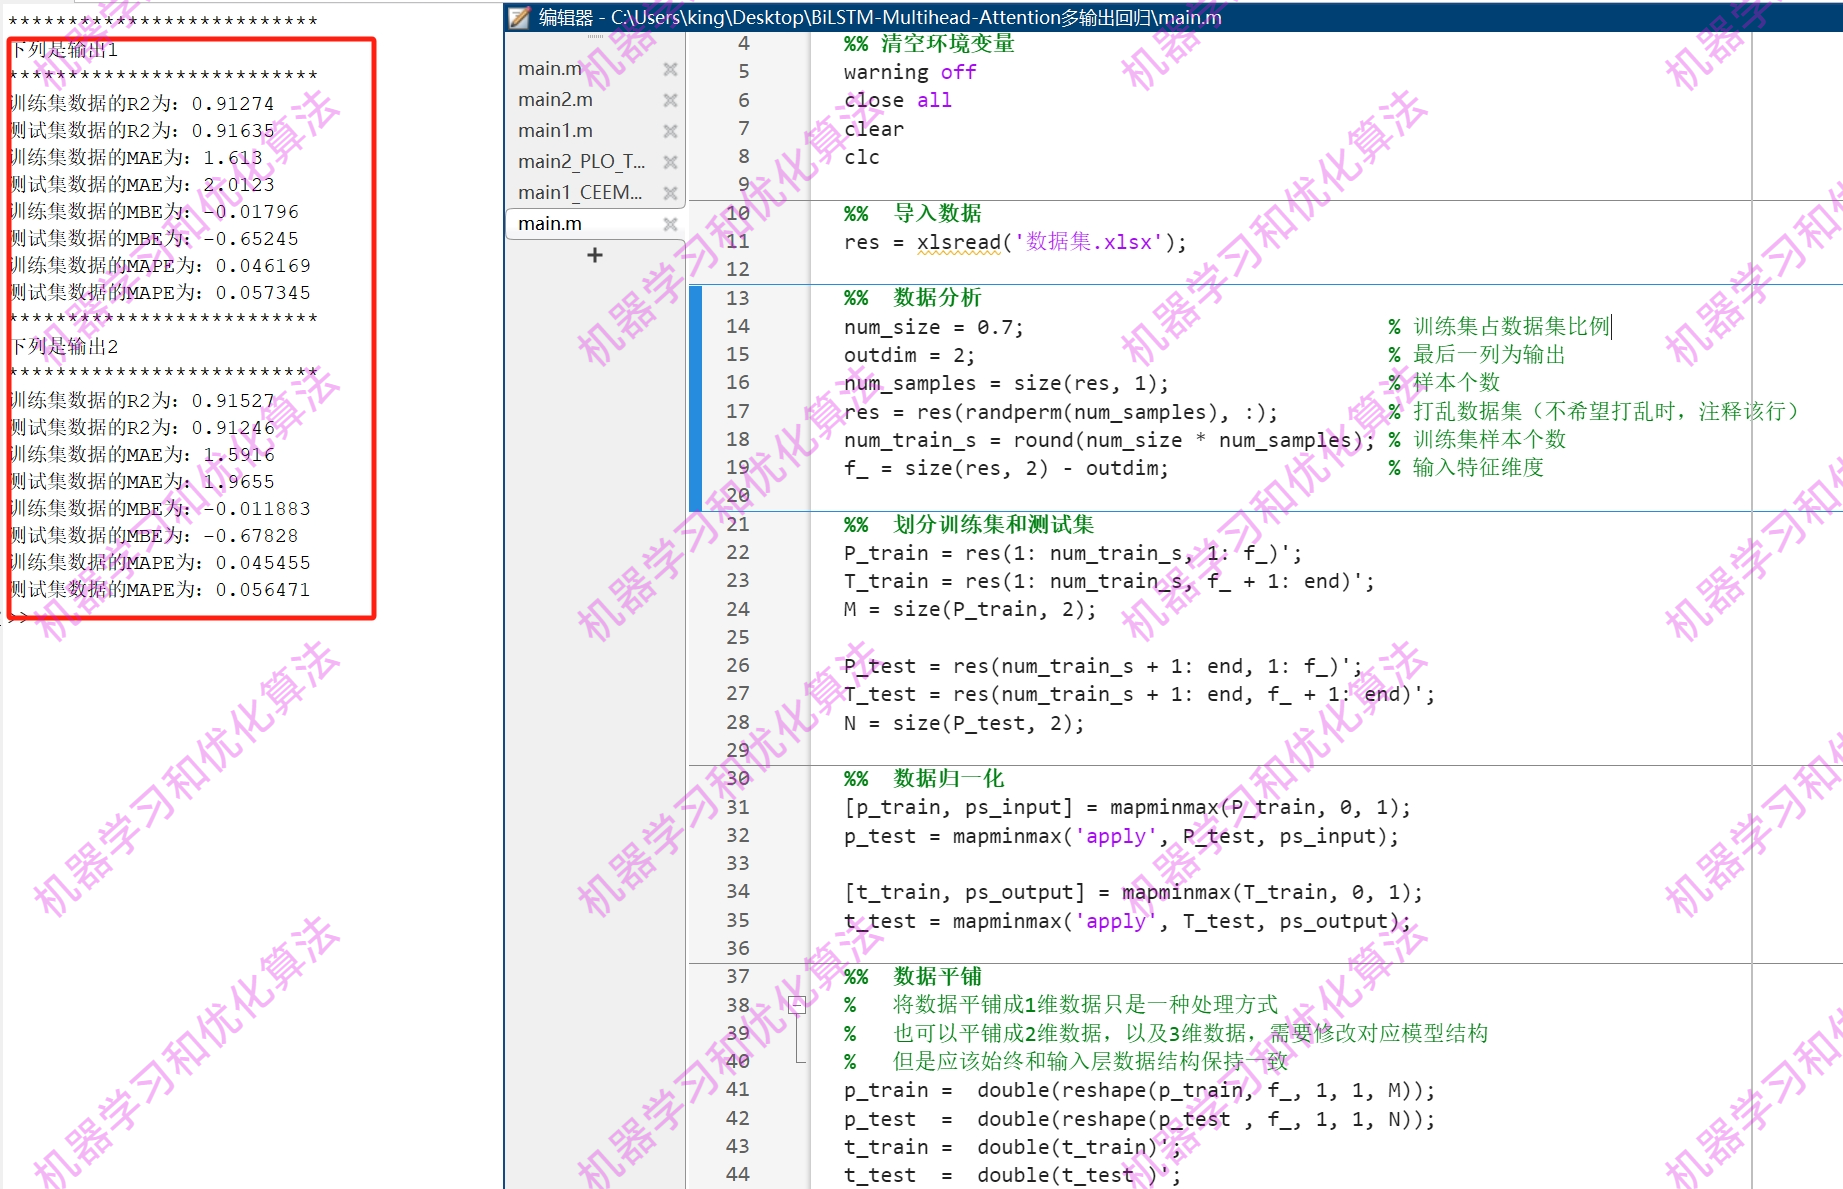
Task: Click line number 17 in the editor gutter
Action: click(x=737, y=411)
